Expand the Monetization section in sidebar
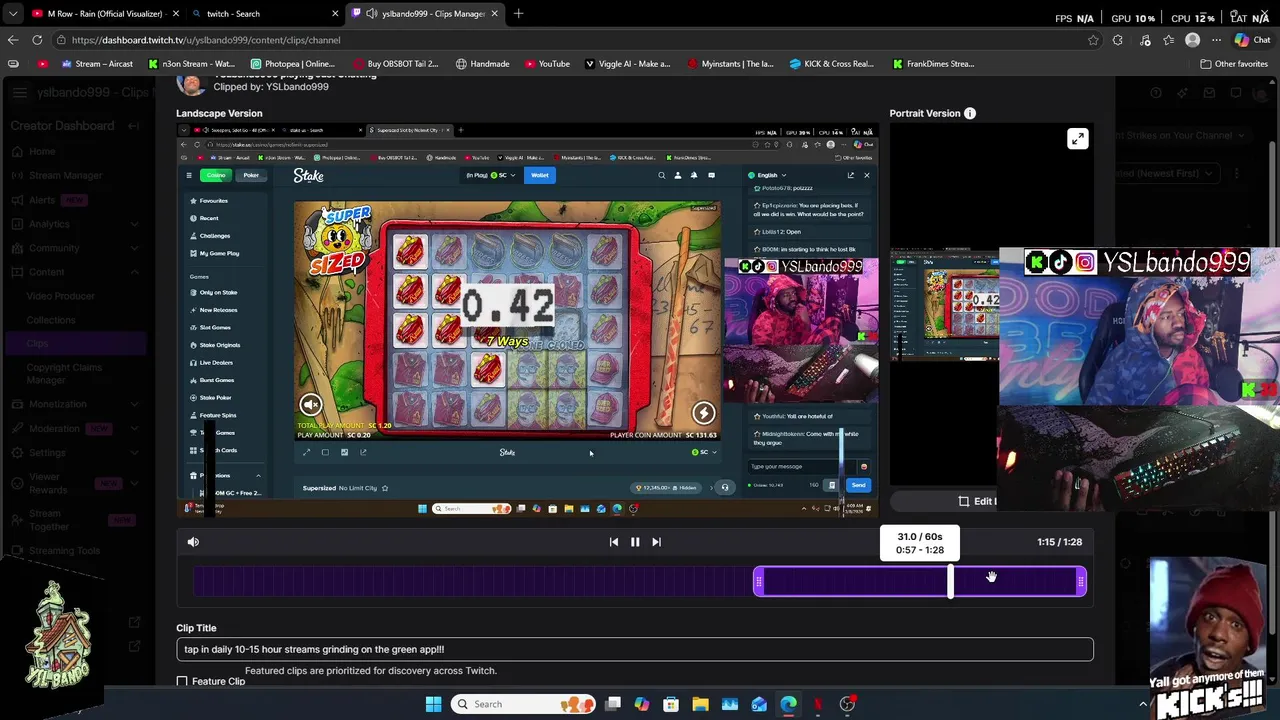Image resolution: width=1280 pixels, height=720 pixels. coord(135,404)
